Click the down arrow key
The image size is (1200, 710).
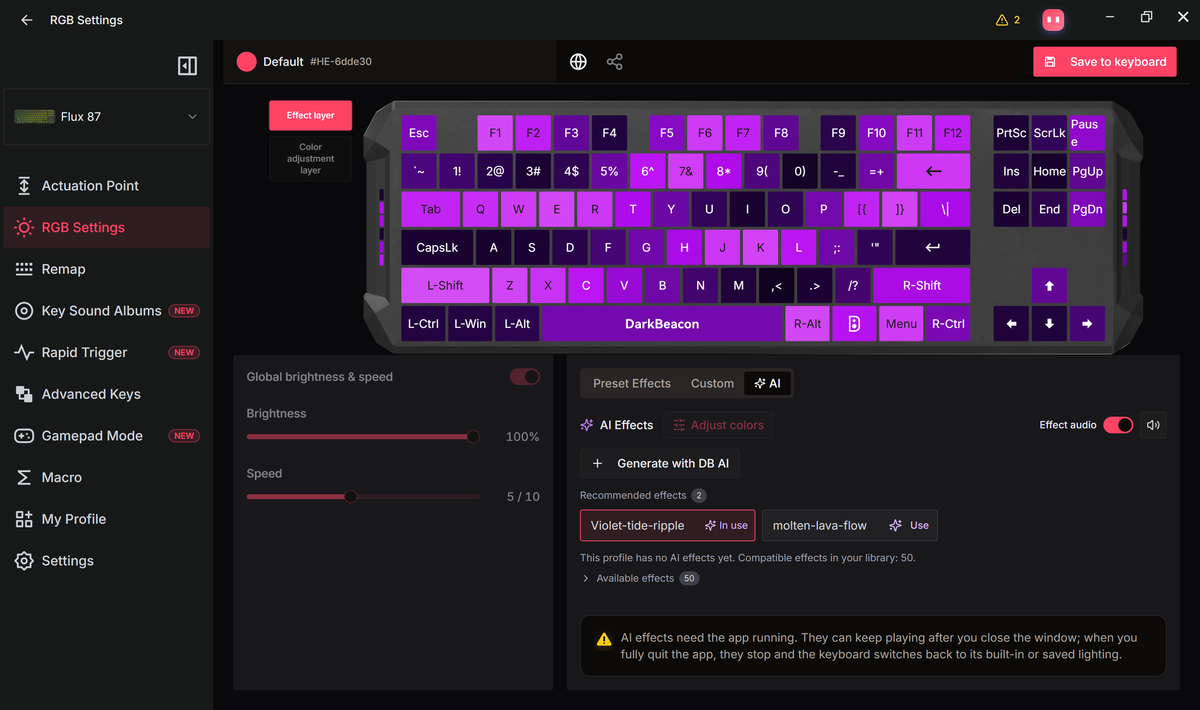(1049, 324)
